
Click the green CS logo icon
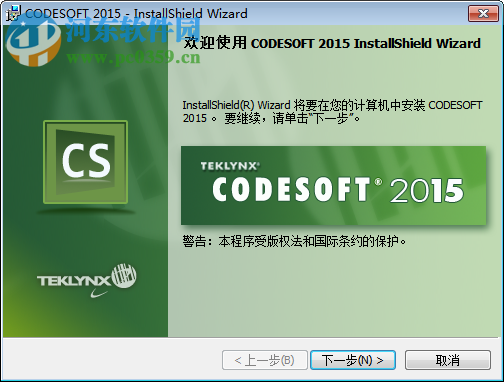(x=86, y=162)
